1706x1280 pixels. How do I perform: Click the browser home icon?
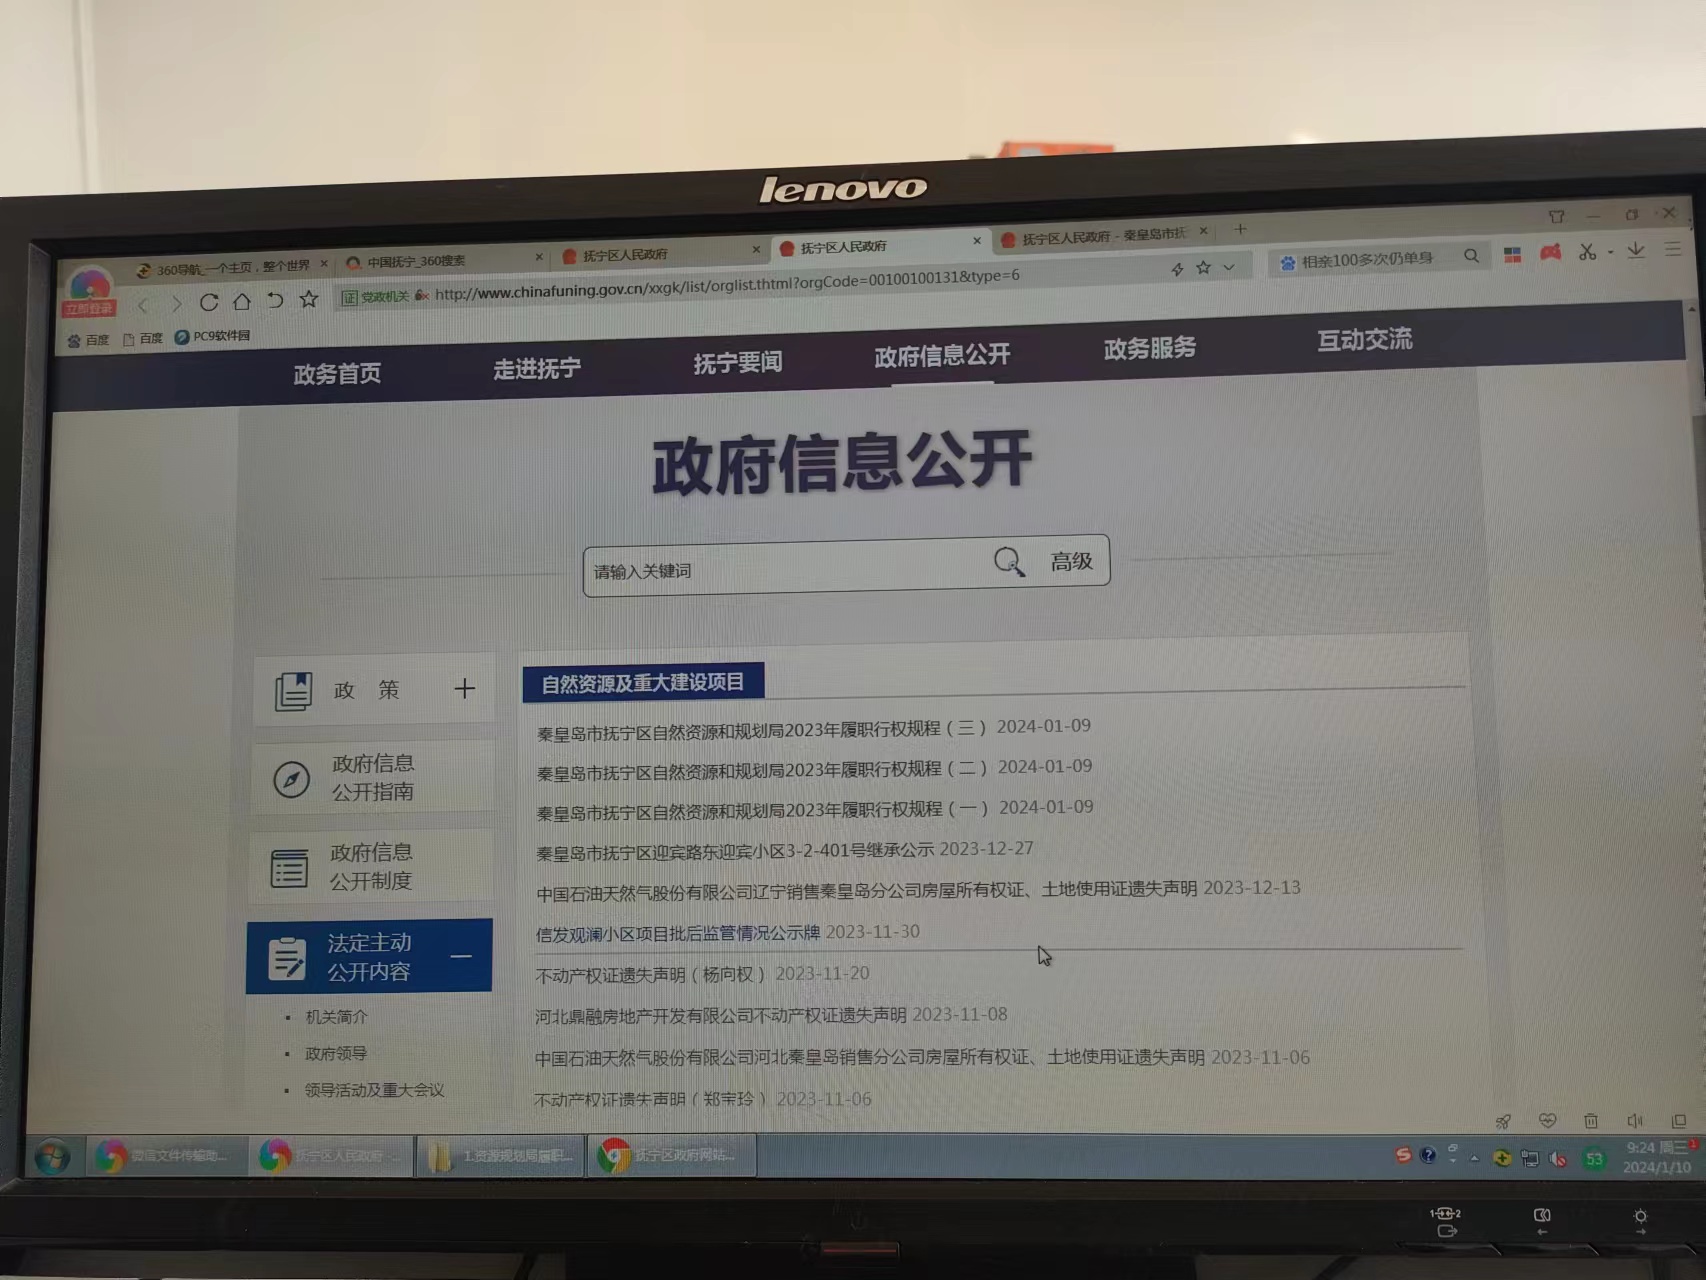point(242,301)
